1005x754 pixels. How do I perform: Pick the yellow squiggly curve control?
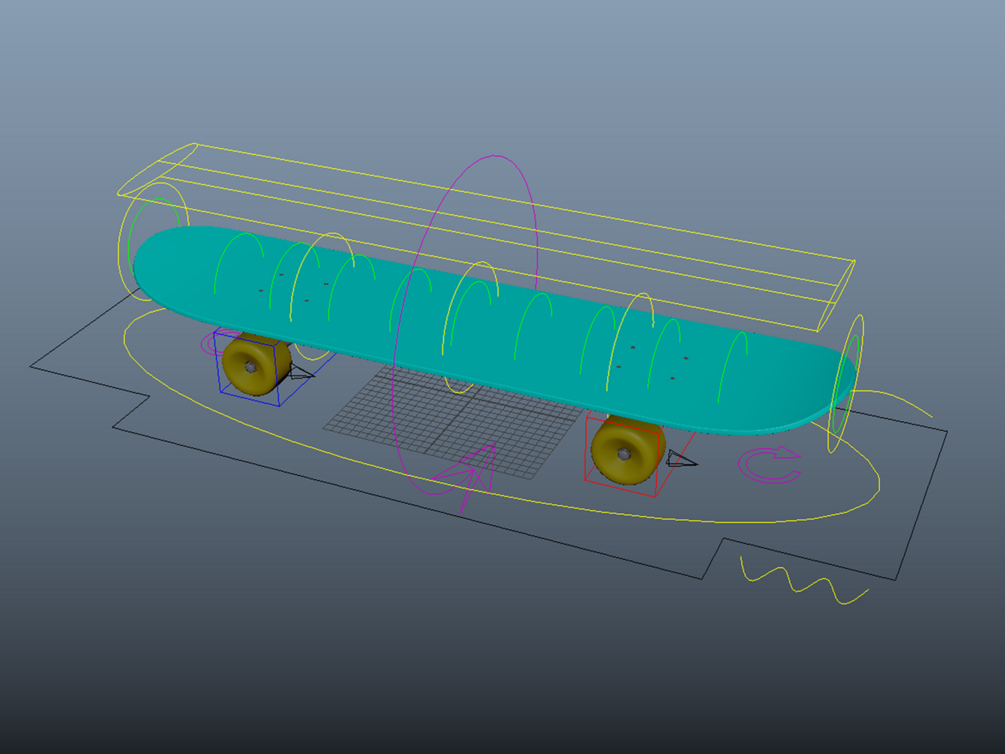(x=804, y=581)
